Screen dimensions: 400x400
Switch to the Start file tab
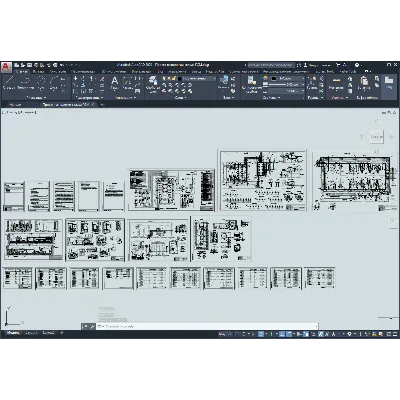[x=15, y=104]
